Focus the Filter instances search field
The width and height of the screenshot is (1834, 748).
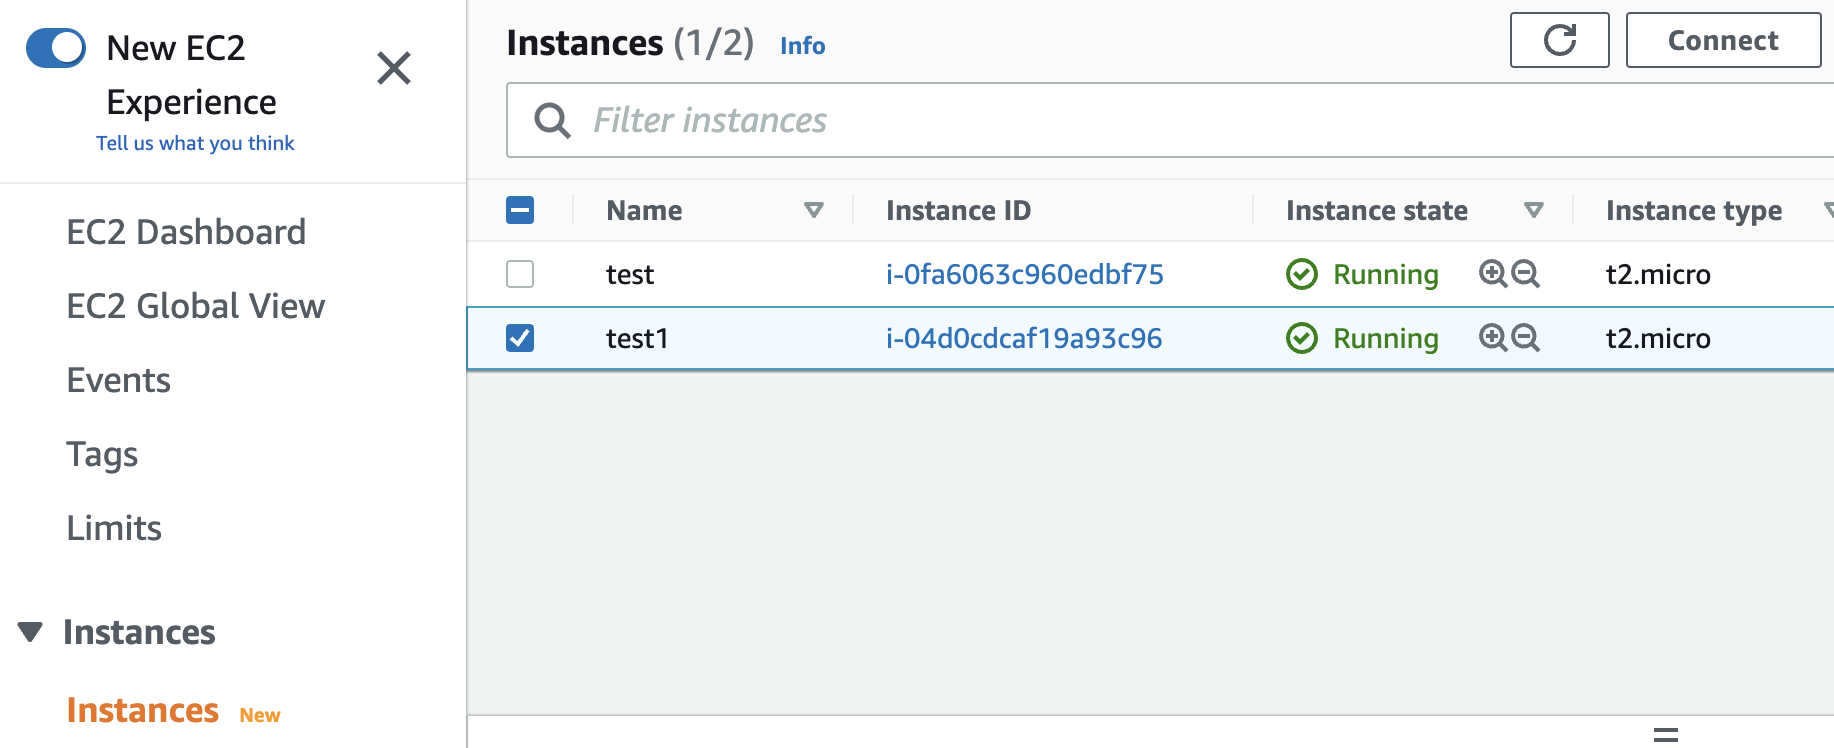pyautogui.click(x=1170, y=120)
